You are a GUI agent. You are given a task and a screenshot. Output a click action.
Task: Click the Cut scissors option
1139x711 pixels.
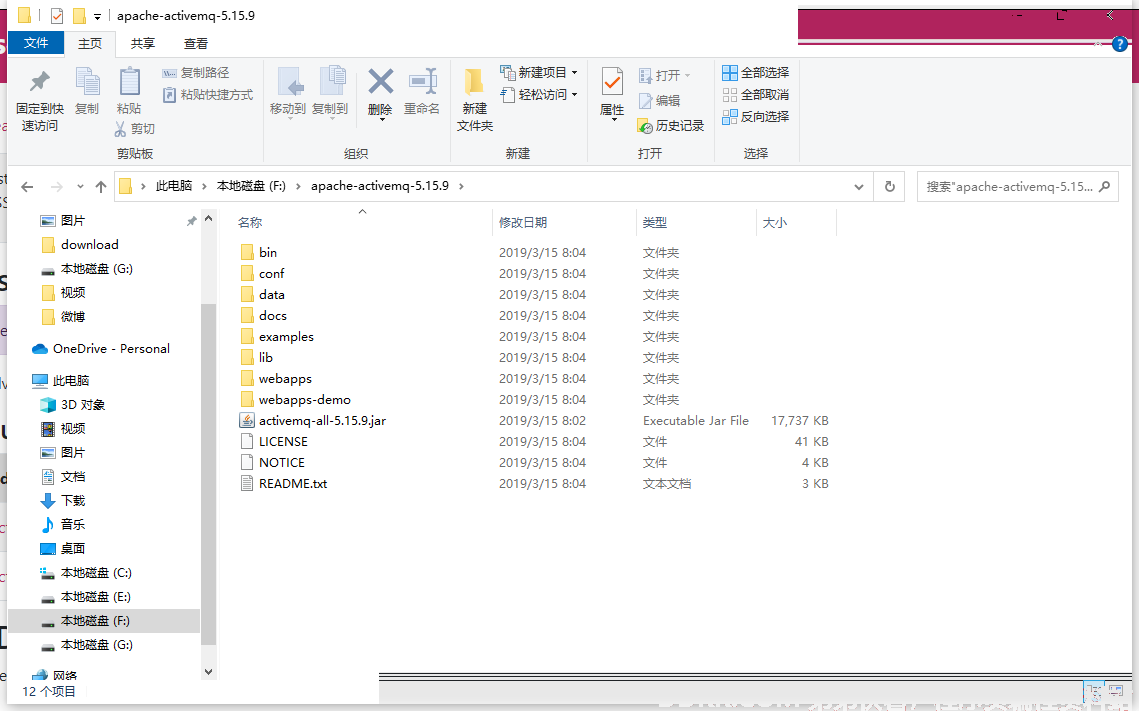[135, 129]
